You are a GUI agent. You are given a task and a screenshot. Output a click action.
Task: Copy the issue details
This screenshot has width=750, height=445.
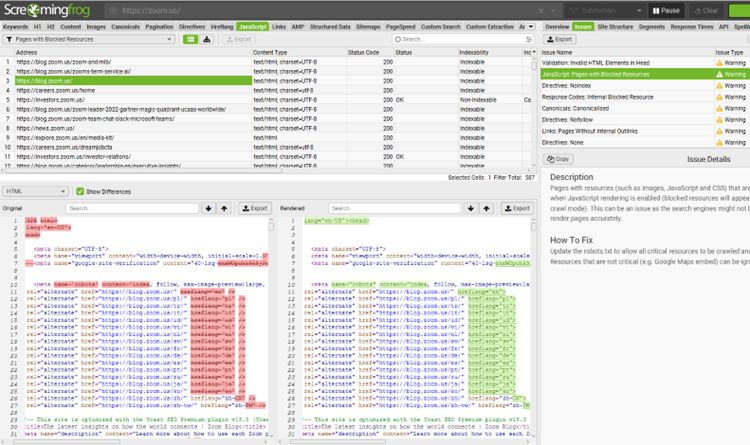tap(560, 159)
